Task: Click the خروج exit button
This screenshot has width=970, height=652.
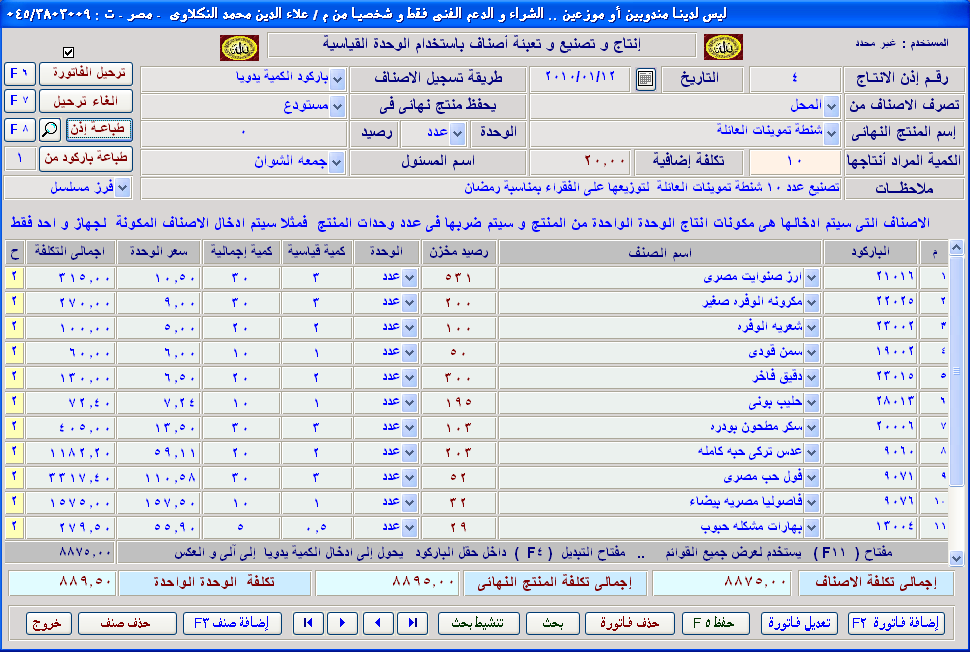Action: click(50, 623)
